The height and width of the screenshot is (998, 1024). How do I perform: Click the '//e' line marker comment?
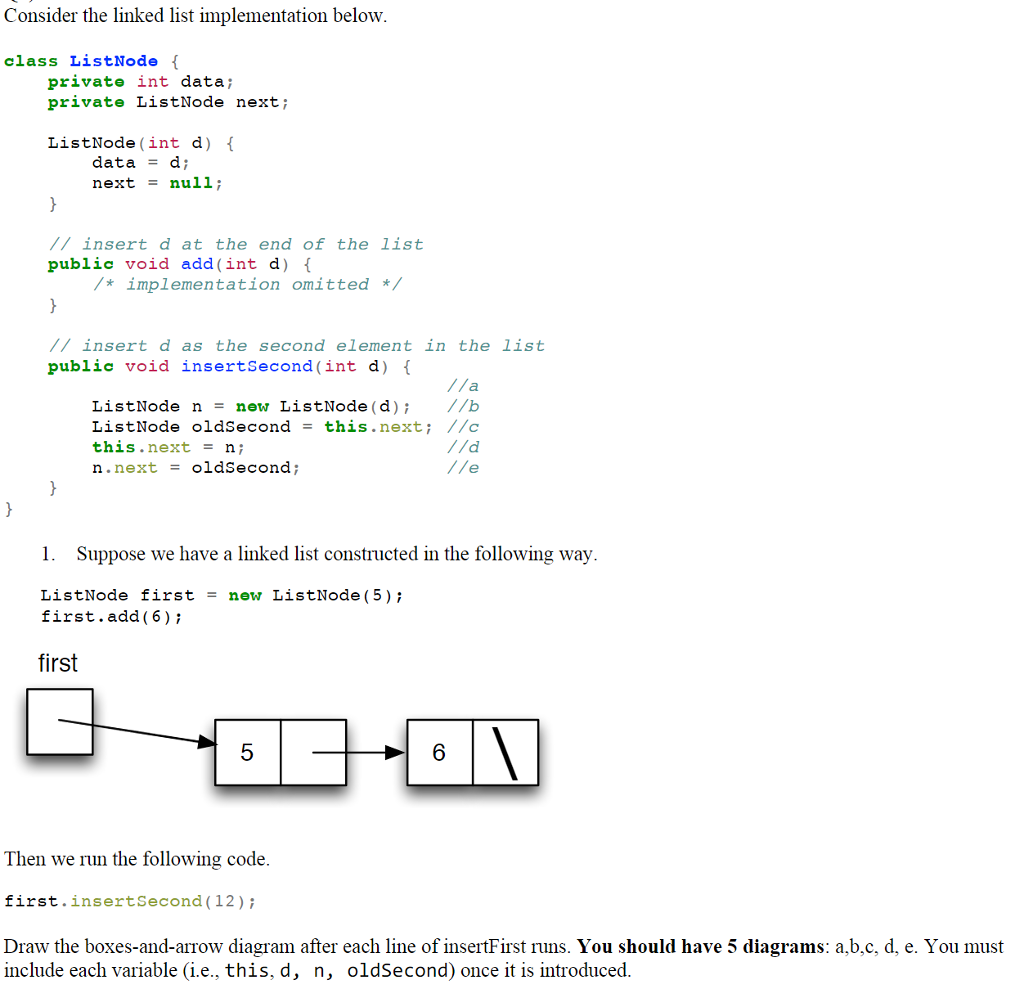463,468
